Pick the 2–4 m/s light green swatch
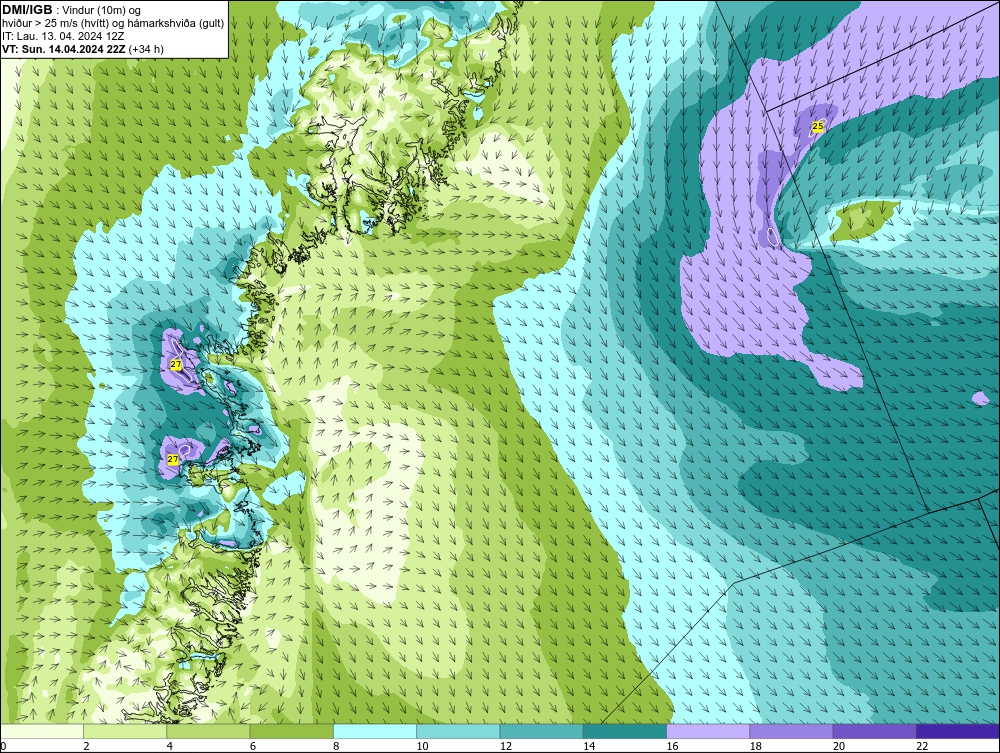The image size is (1000, 753). tap(125, 731)
